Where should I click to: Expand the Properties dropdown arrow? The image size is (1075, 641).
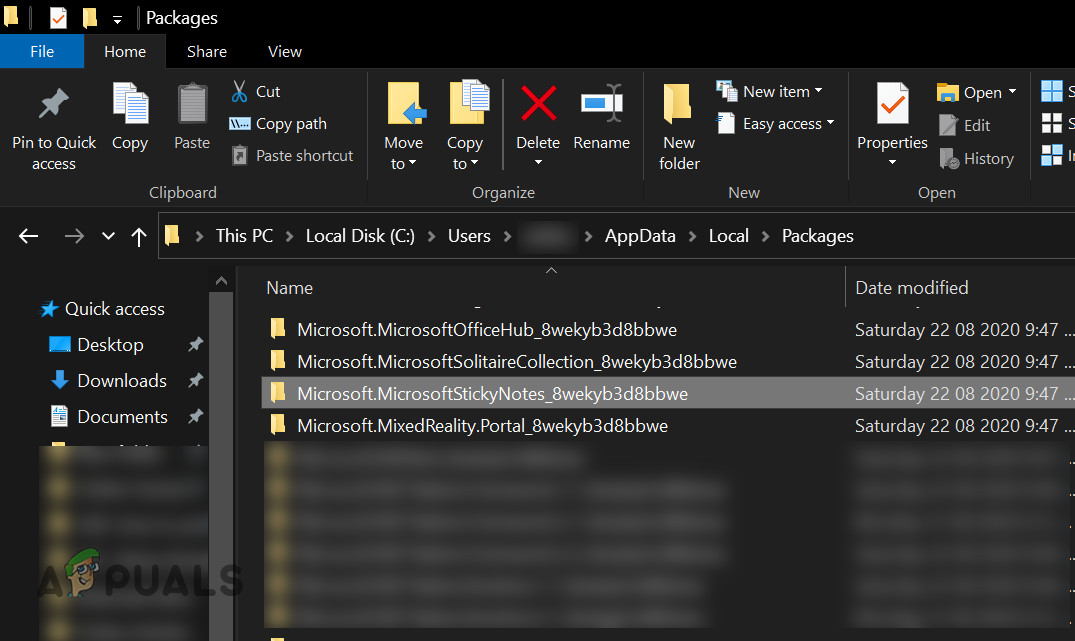892,162
